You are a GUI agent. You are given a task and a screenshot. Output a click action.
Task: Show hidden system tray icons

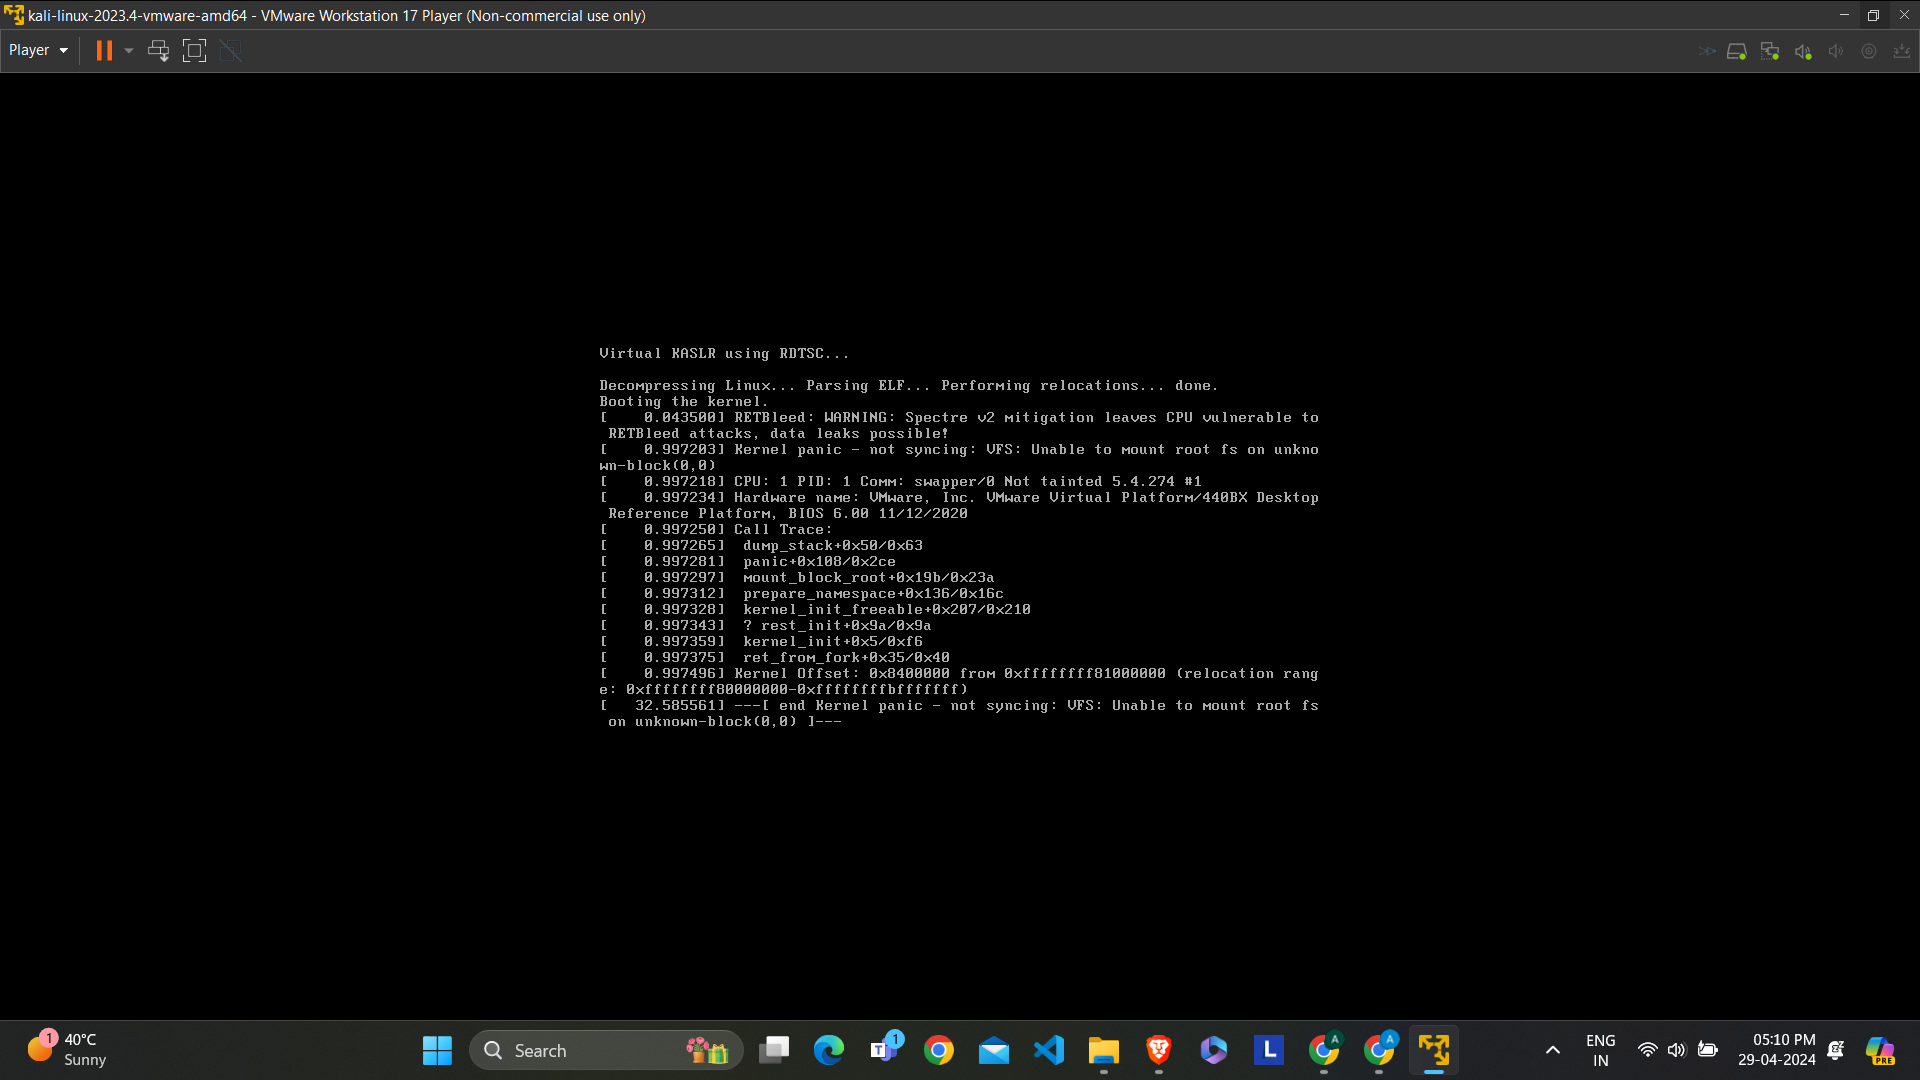[1553, 1050]
